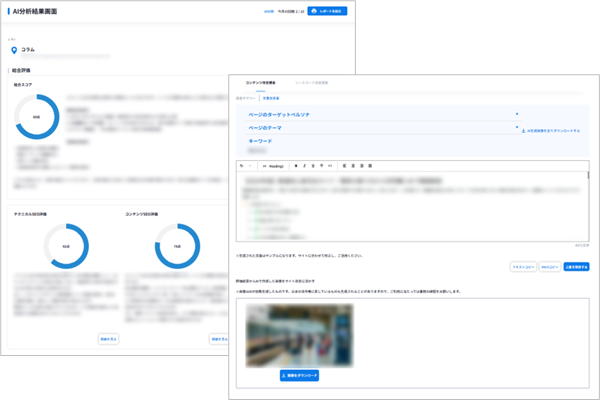Viewport: 600px width, 400px height.
Task: Toggle bold formatting in the editor
Action: [296, 165]
